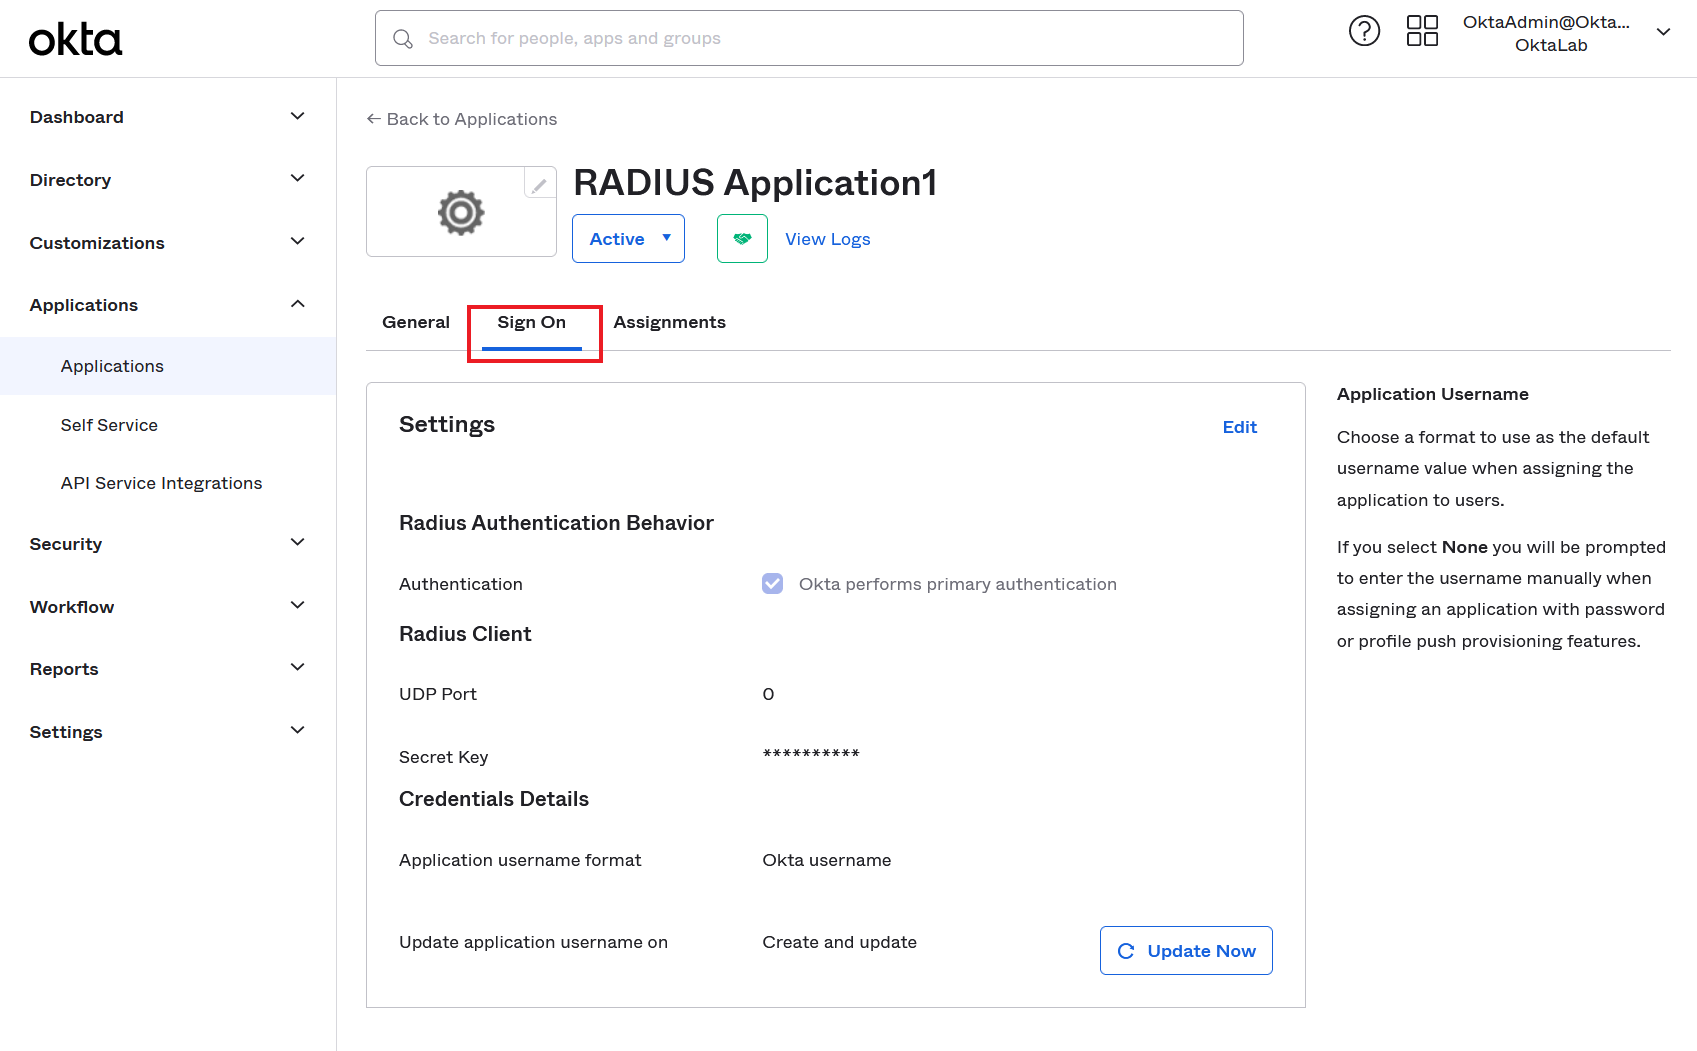
Task: Click the gear application logo
Action: 461,212
